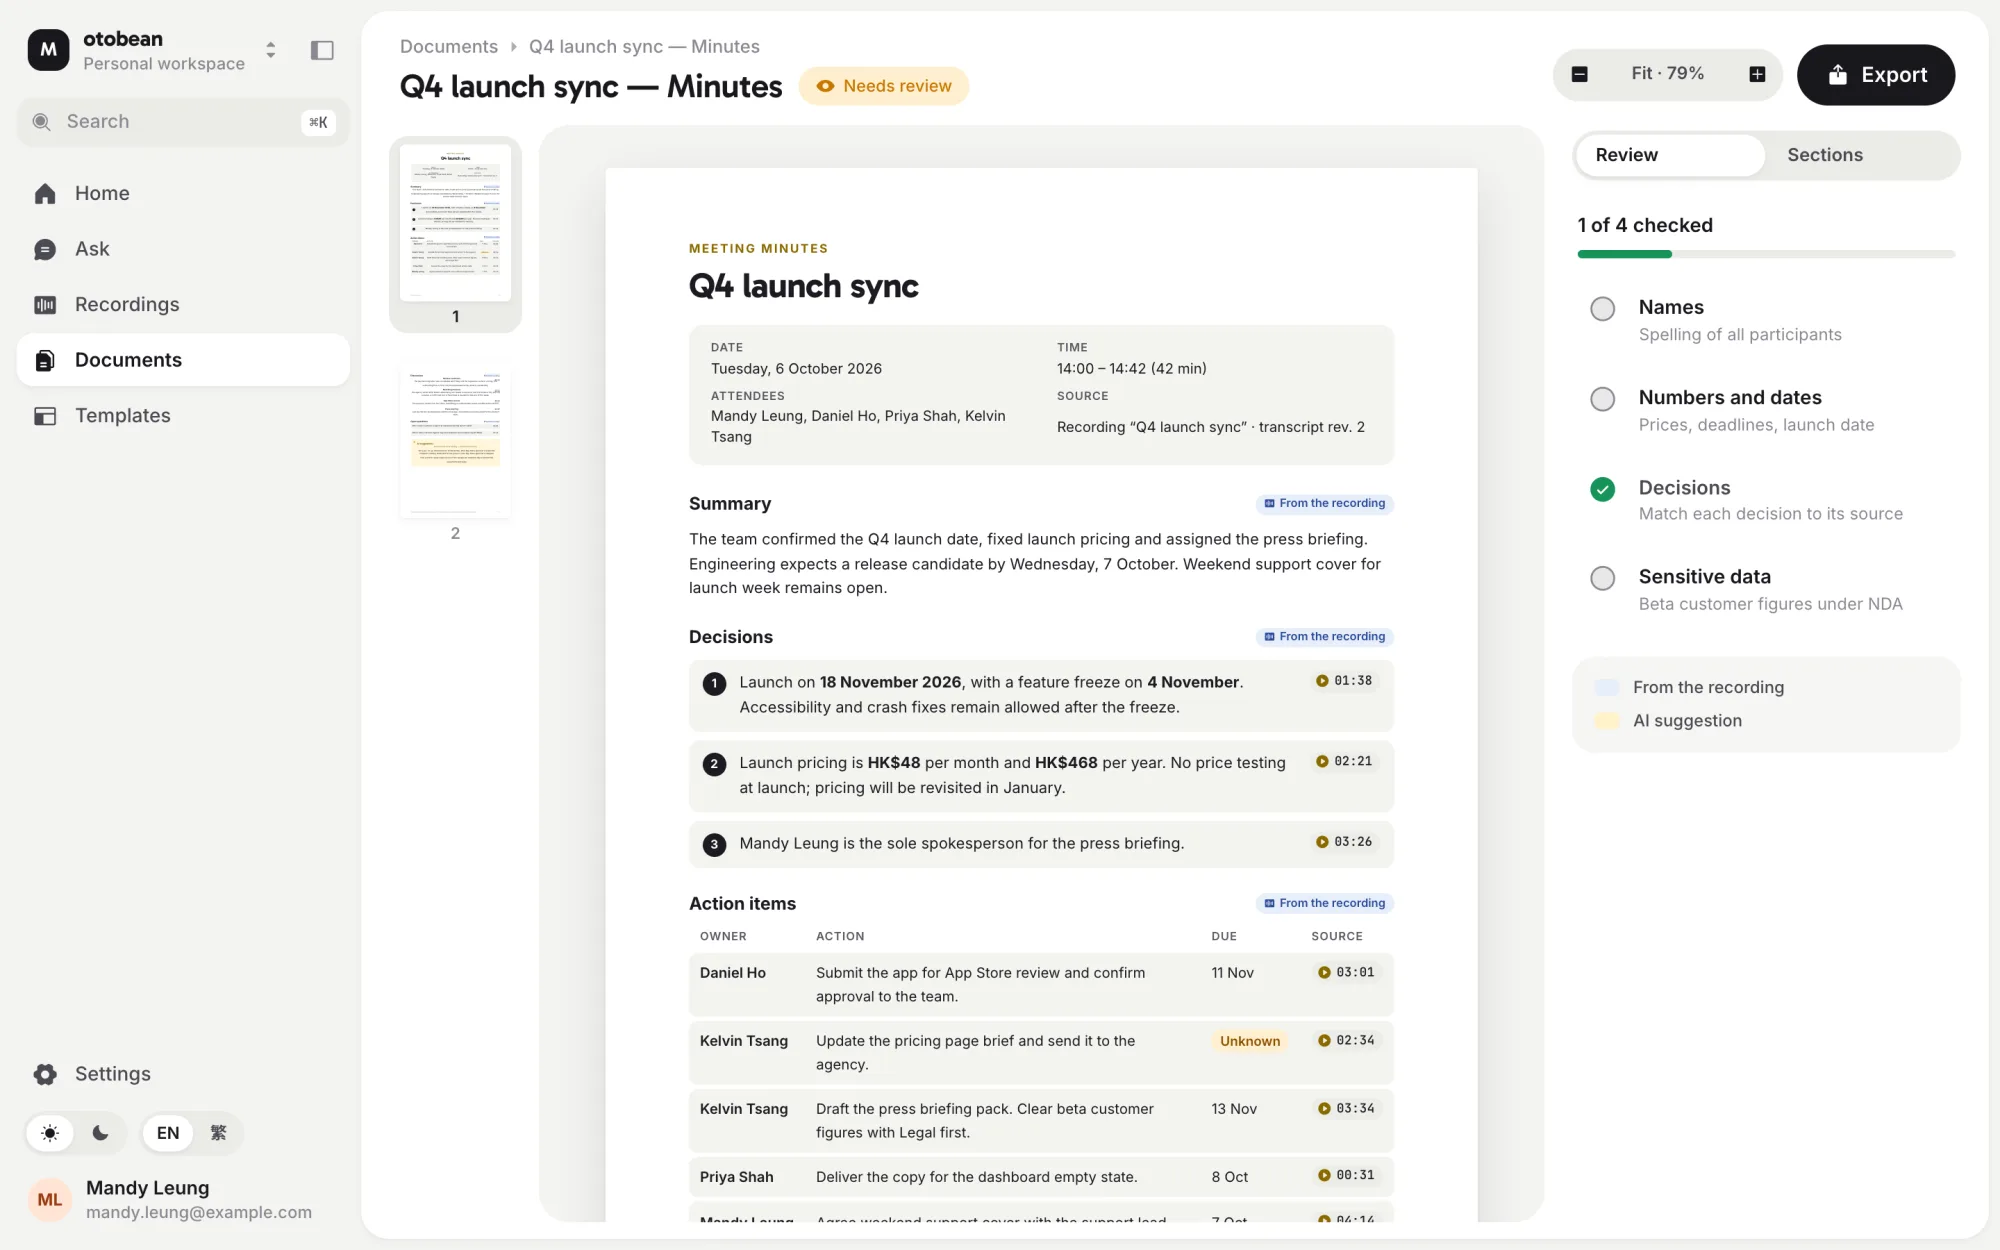Focus the Search field
The image size is (2000, 1250).
[184, 122]
